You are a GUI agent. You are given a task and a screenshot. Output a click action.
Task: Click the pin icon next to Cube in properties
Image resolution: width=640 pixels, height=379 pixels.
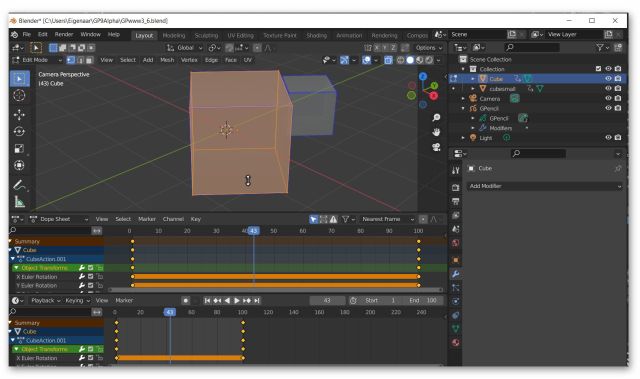[618, 168]
